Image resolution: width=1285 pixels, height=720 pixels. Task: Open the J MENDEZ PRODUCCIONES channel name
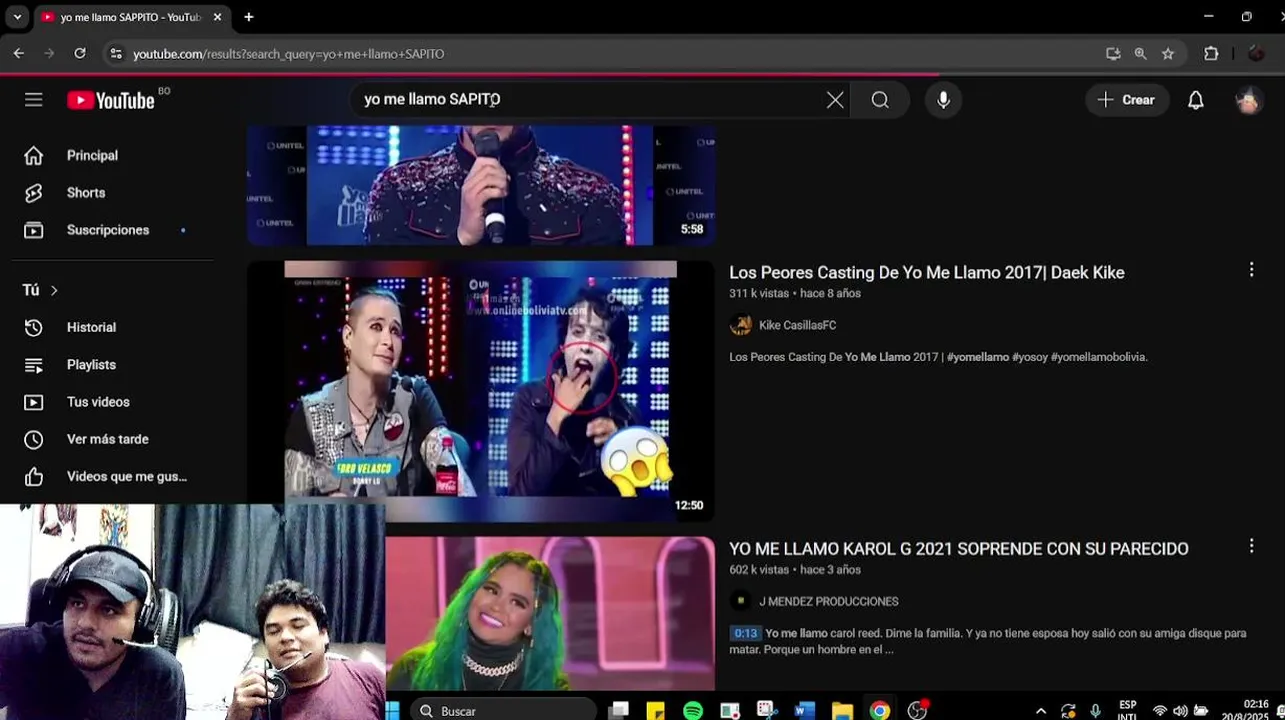point(829,601)
